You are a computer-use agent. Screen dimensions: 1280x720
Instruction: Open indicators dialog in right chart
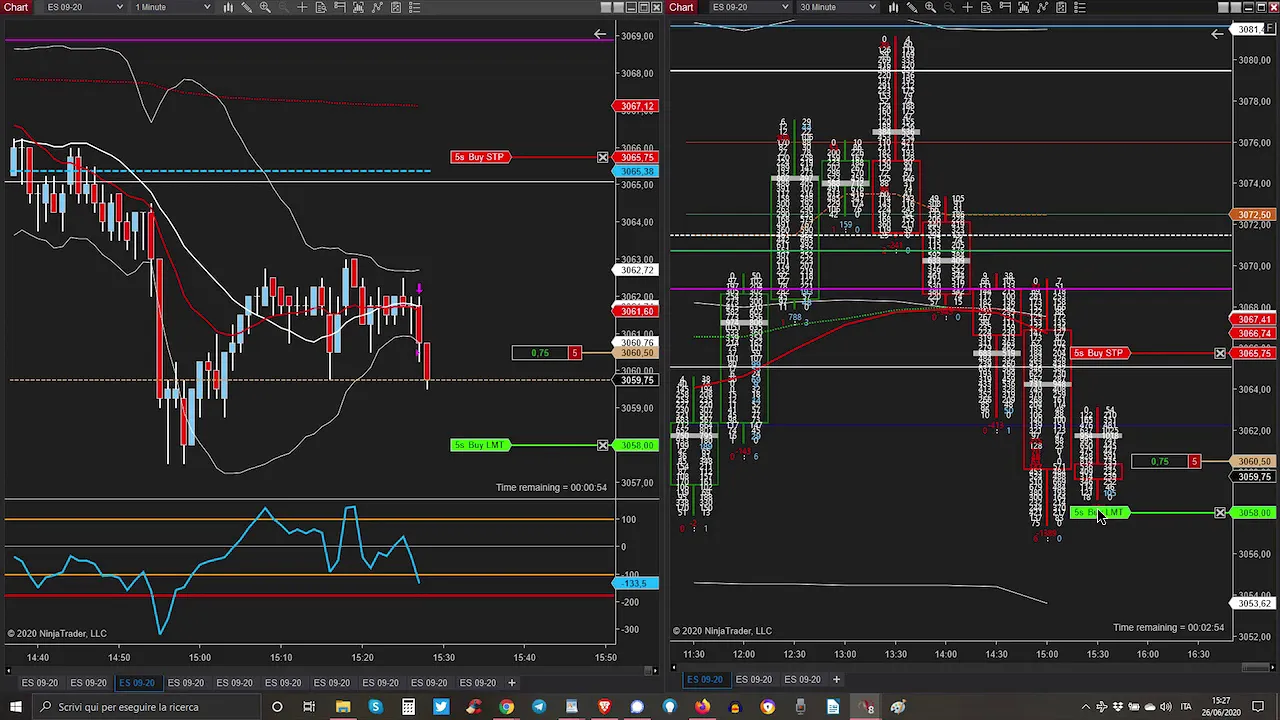(x=1042, y=7)
